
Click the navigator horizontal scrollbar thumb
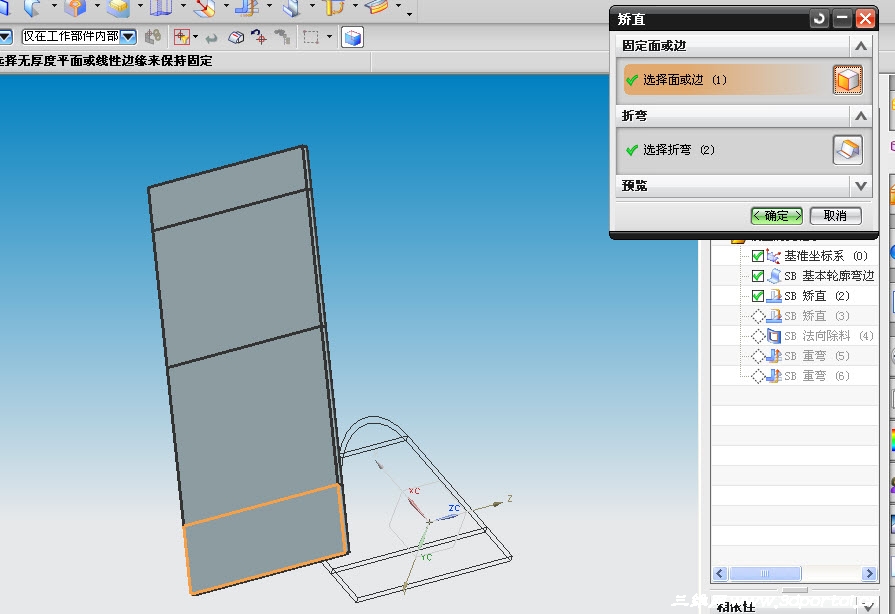pos(765,573)
